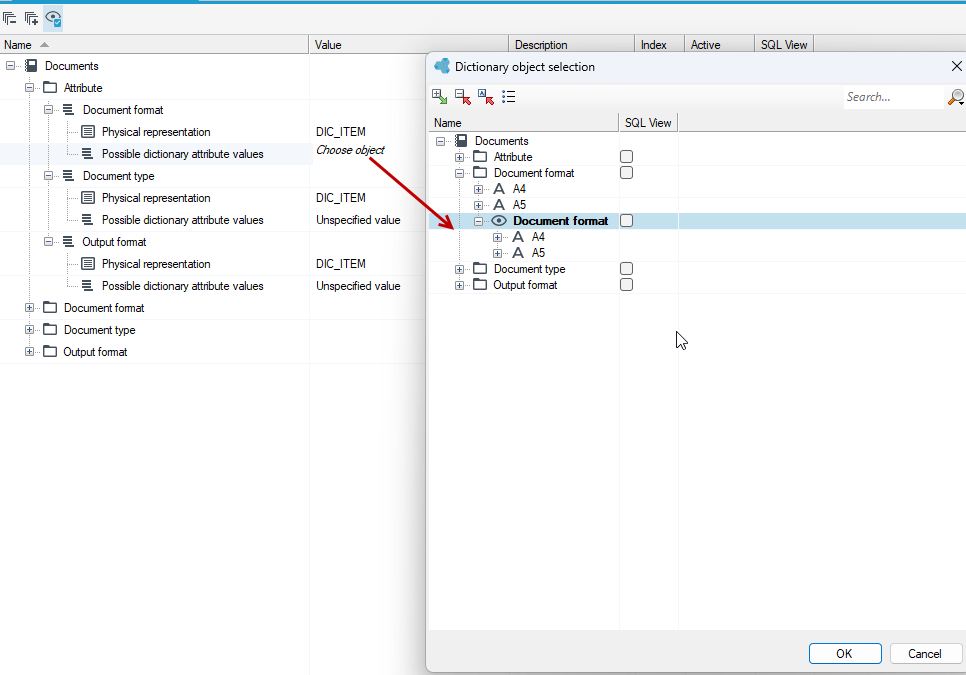Collapse the Documents root in the main tree
Image resolution: width=966 pixels, height=675 pixels.
tap(10, 66)
